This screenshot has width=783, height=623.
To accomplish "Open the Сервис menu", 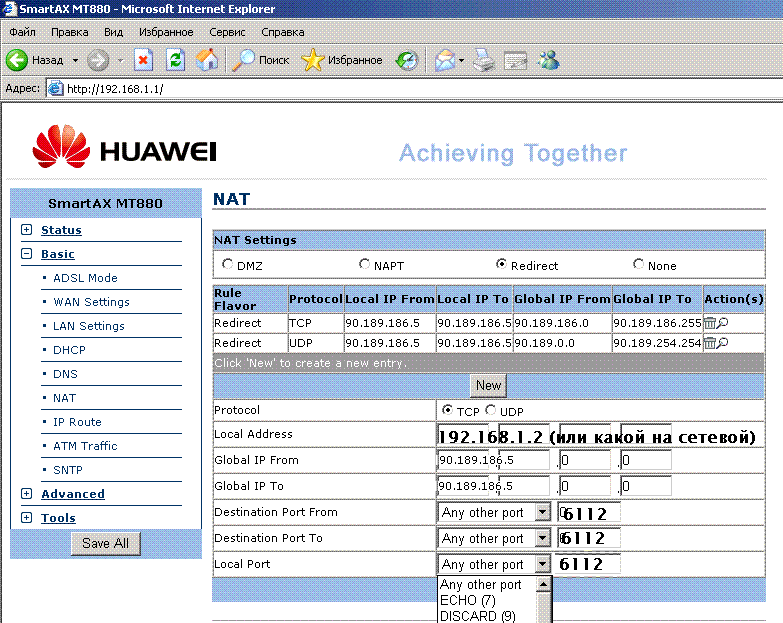I will pos(227,32).
